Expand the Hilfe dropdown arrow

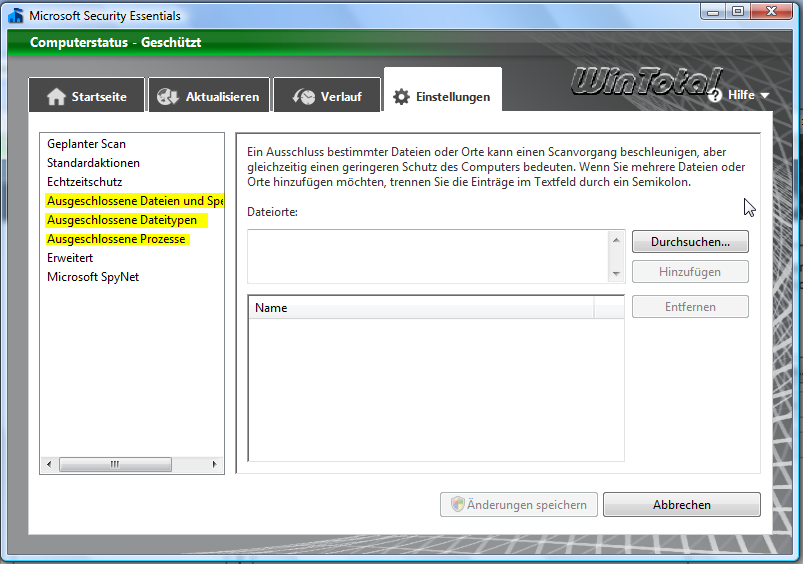(x=765, y=95)
